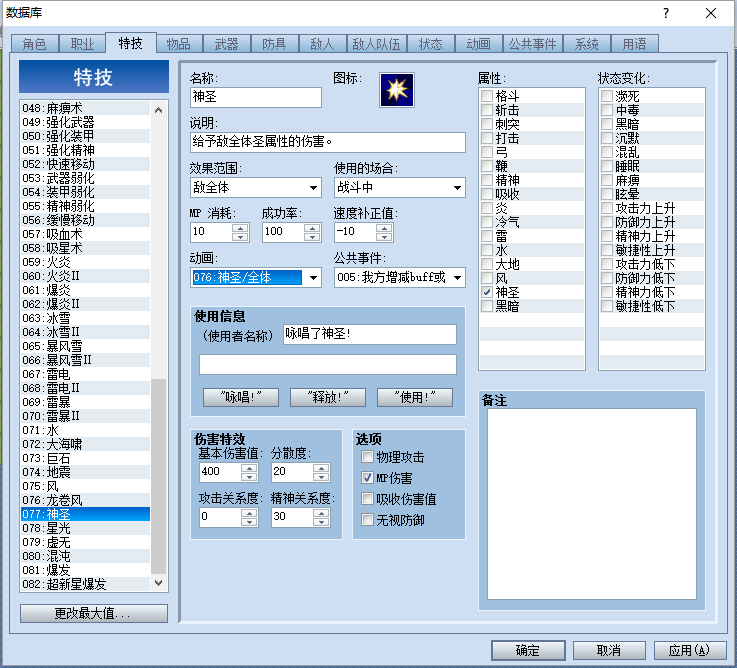Viewport: 737px width, 668px height.
Task: Uncheck the 神圣 attribute checkbox
Action: click(x=486, y=292)
